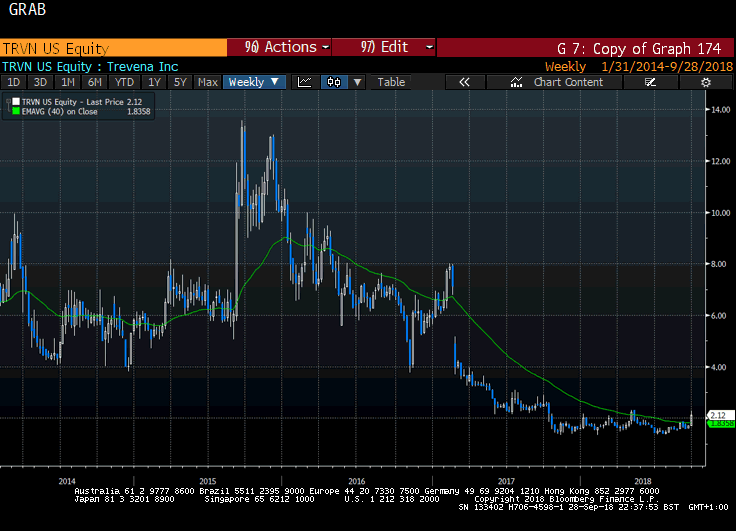Click the Weekly label beside date range
The height and width of the screenshot is (531, 736).
[565, 67]
